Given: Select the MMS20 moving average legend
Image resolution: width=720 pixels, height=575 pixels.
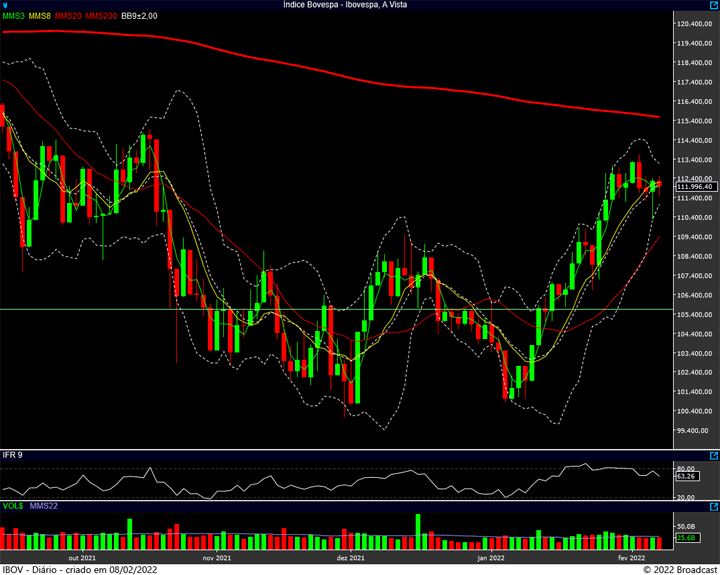Looking at the screenshot, I should point(68,16).
